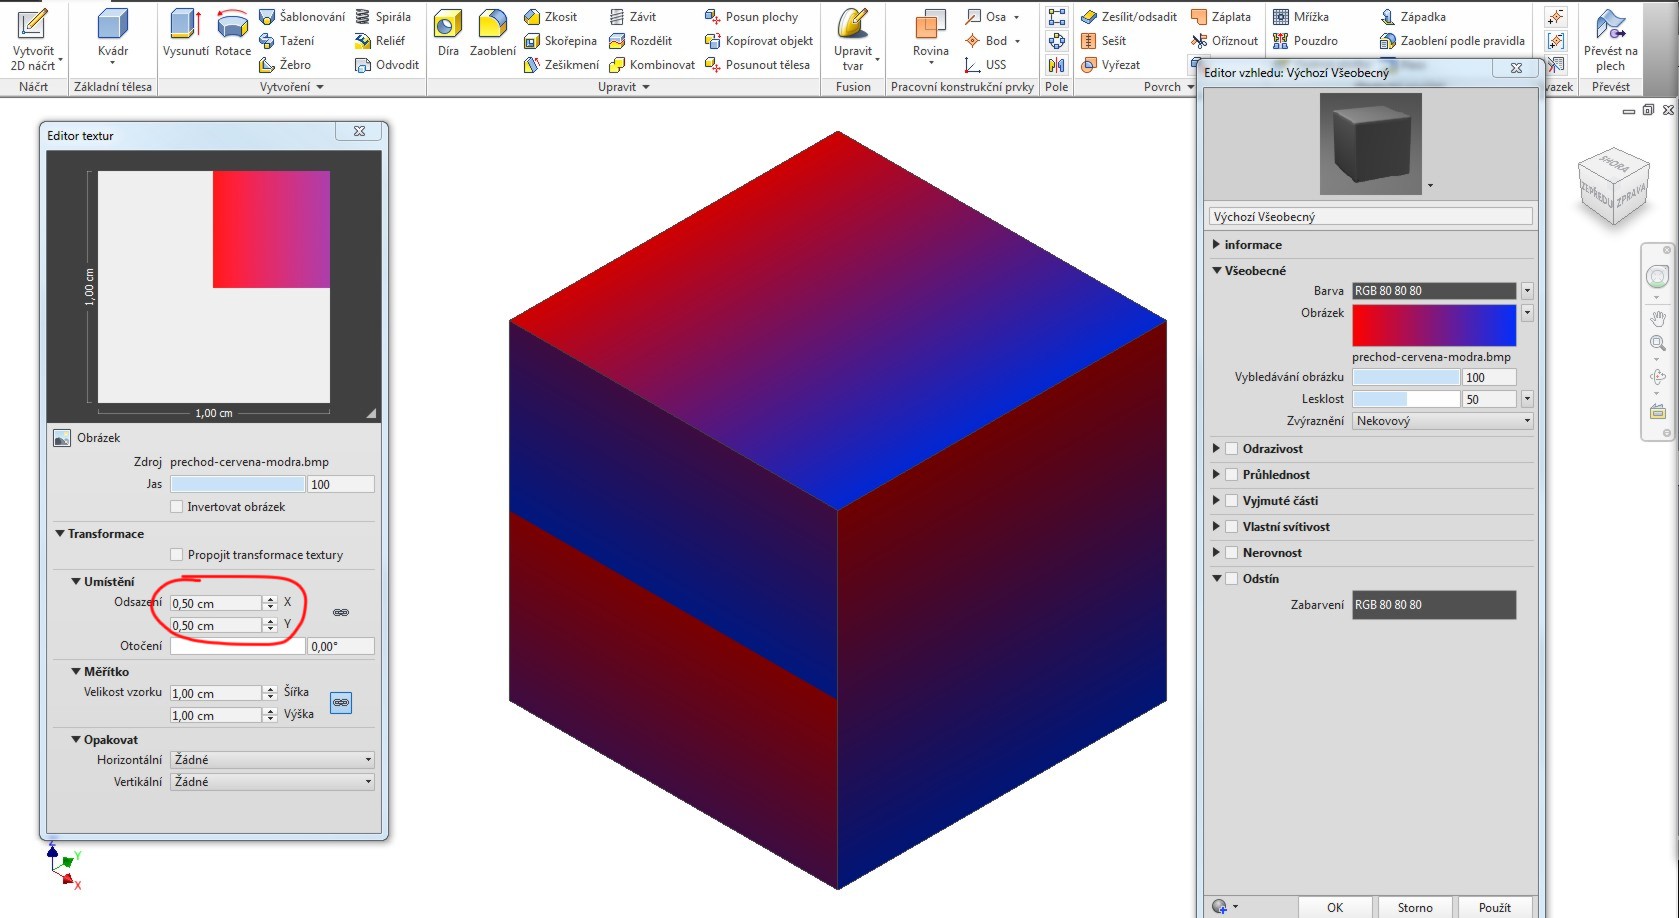
Task: Create a Rovina work plane
Action: (930, 36)
